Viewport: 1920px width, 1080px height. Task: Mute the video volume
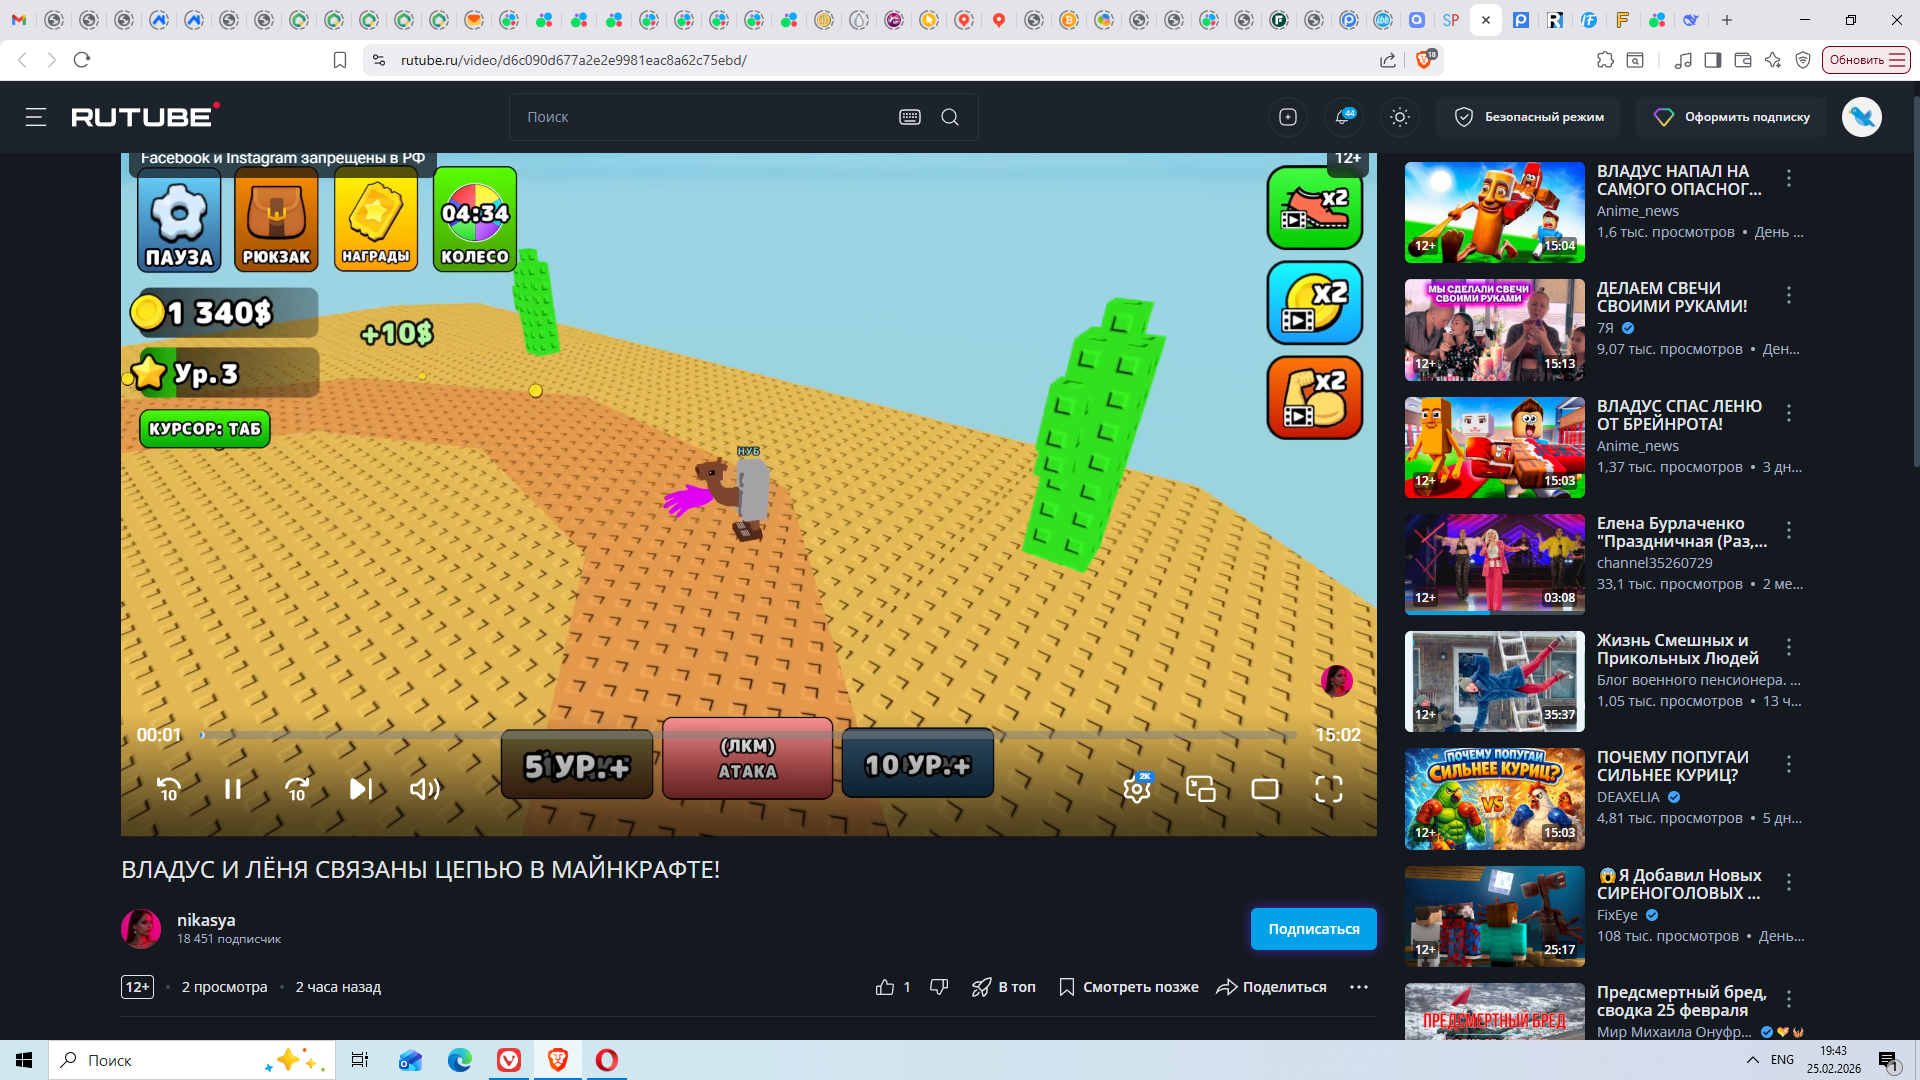(425, 789)
